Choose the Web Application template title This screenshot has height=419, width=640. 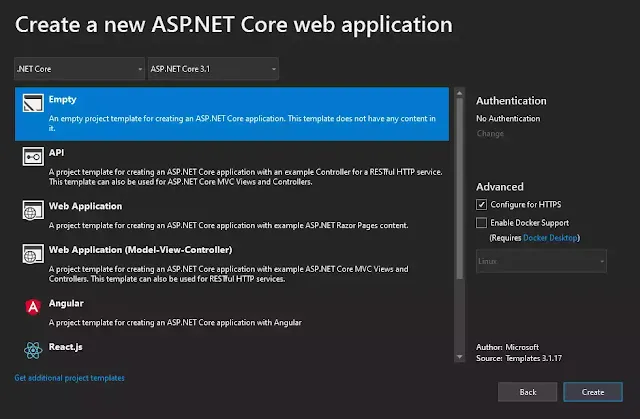tap(85, 206)
